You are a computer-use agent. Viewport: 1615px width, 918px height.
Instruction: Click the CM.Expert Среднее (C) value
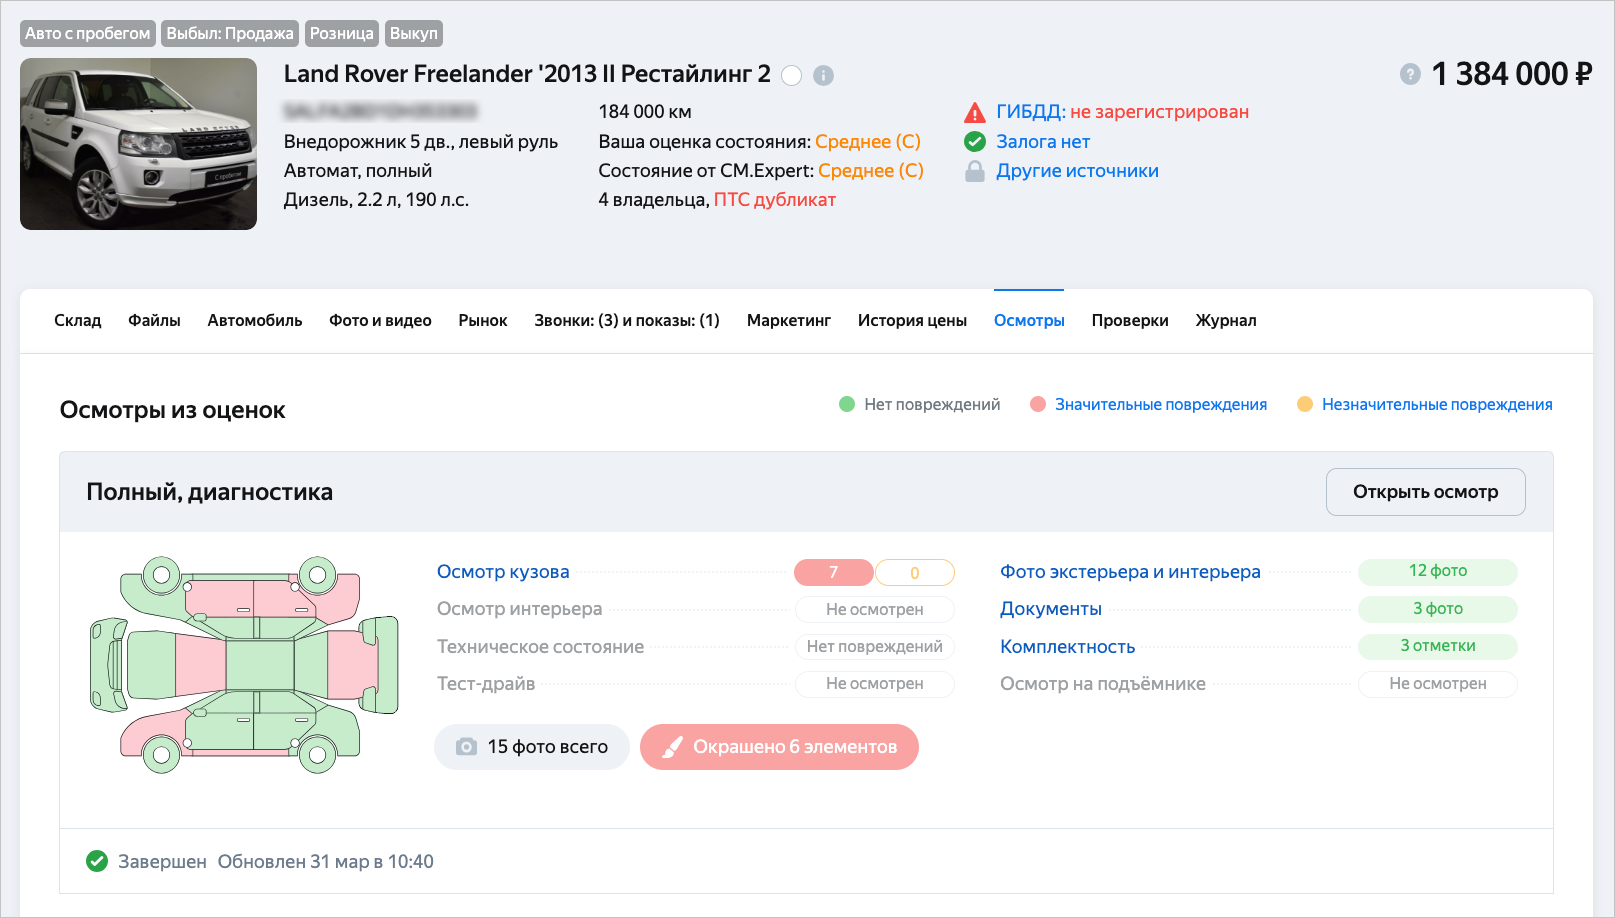[871, 171]
